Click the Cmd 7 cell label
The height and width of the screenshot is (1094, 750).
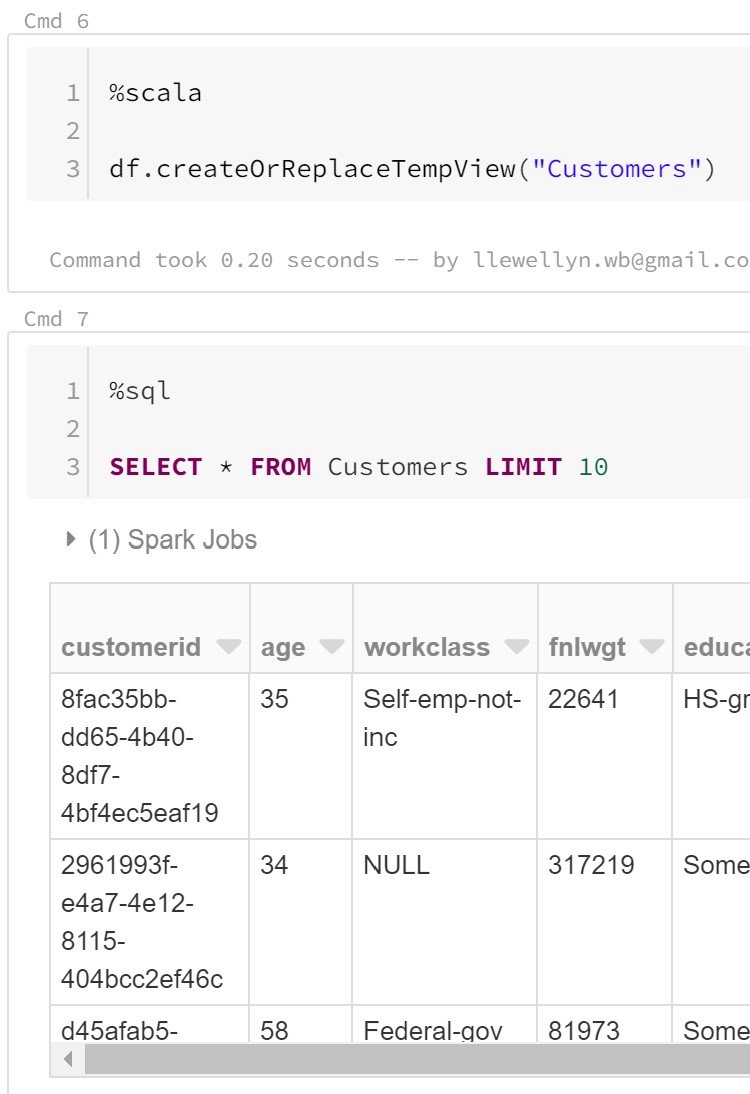(x=56, y=319)
